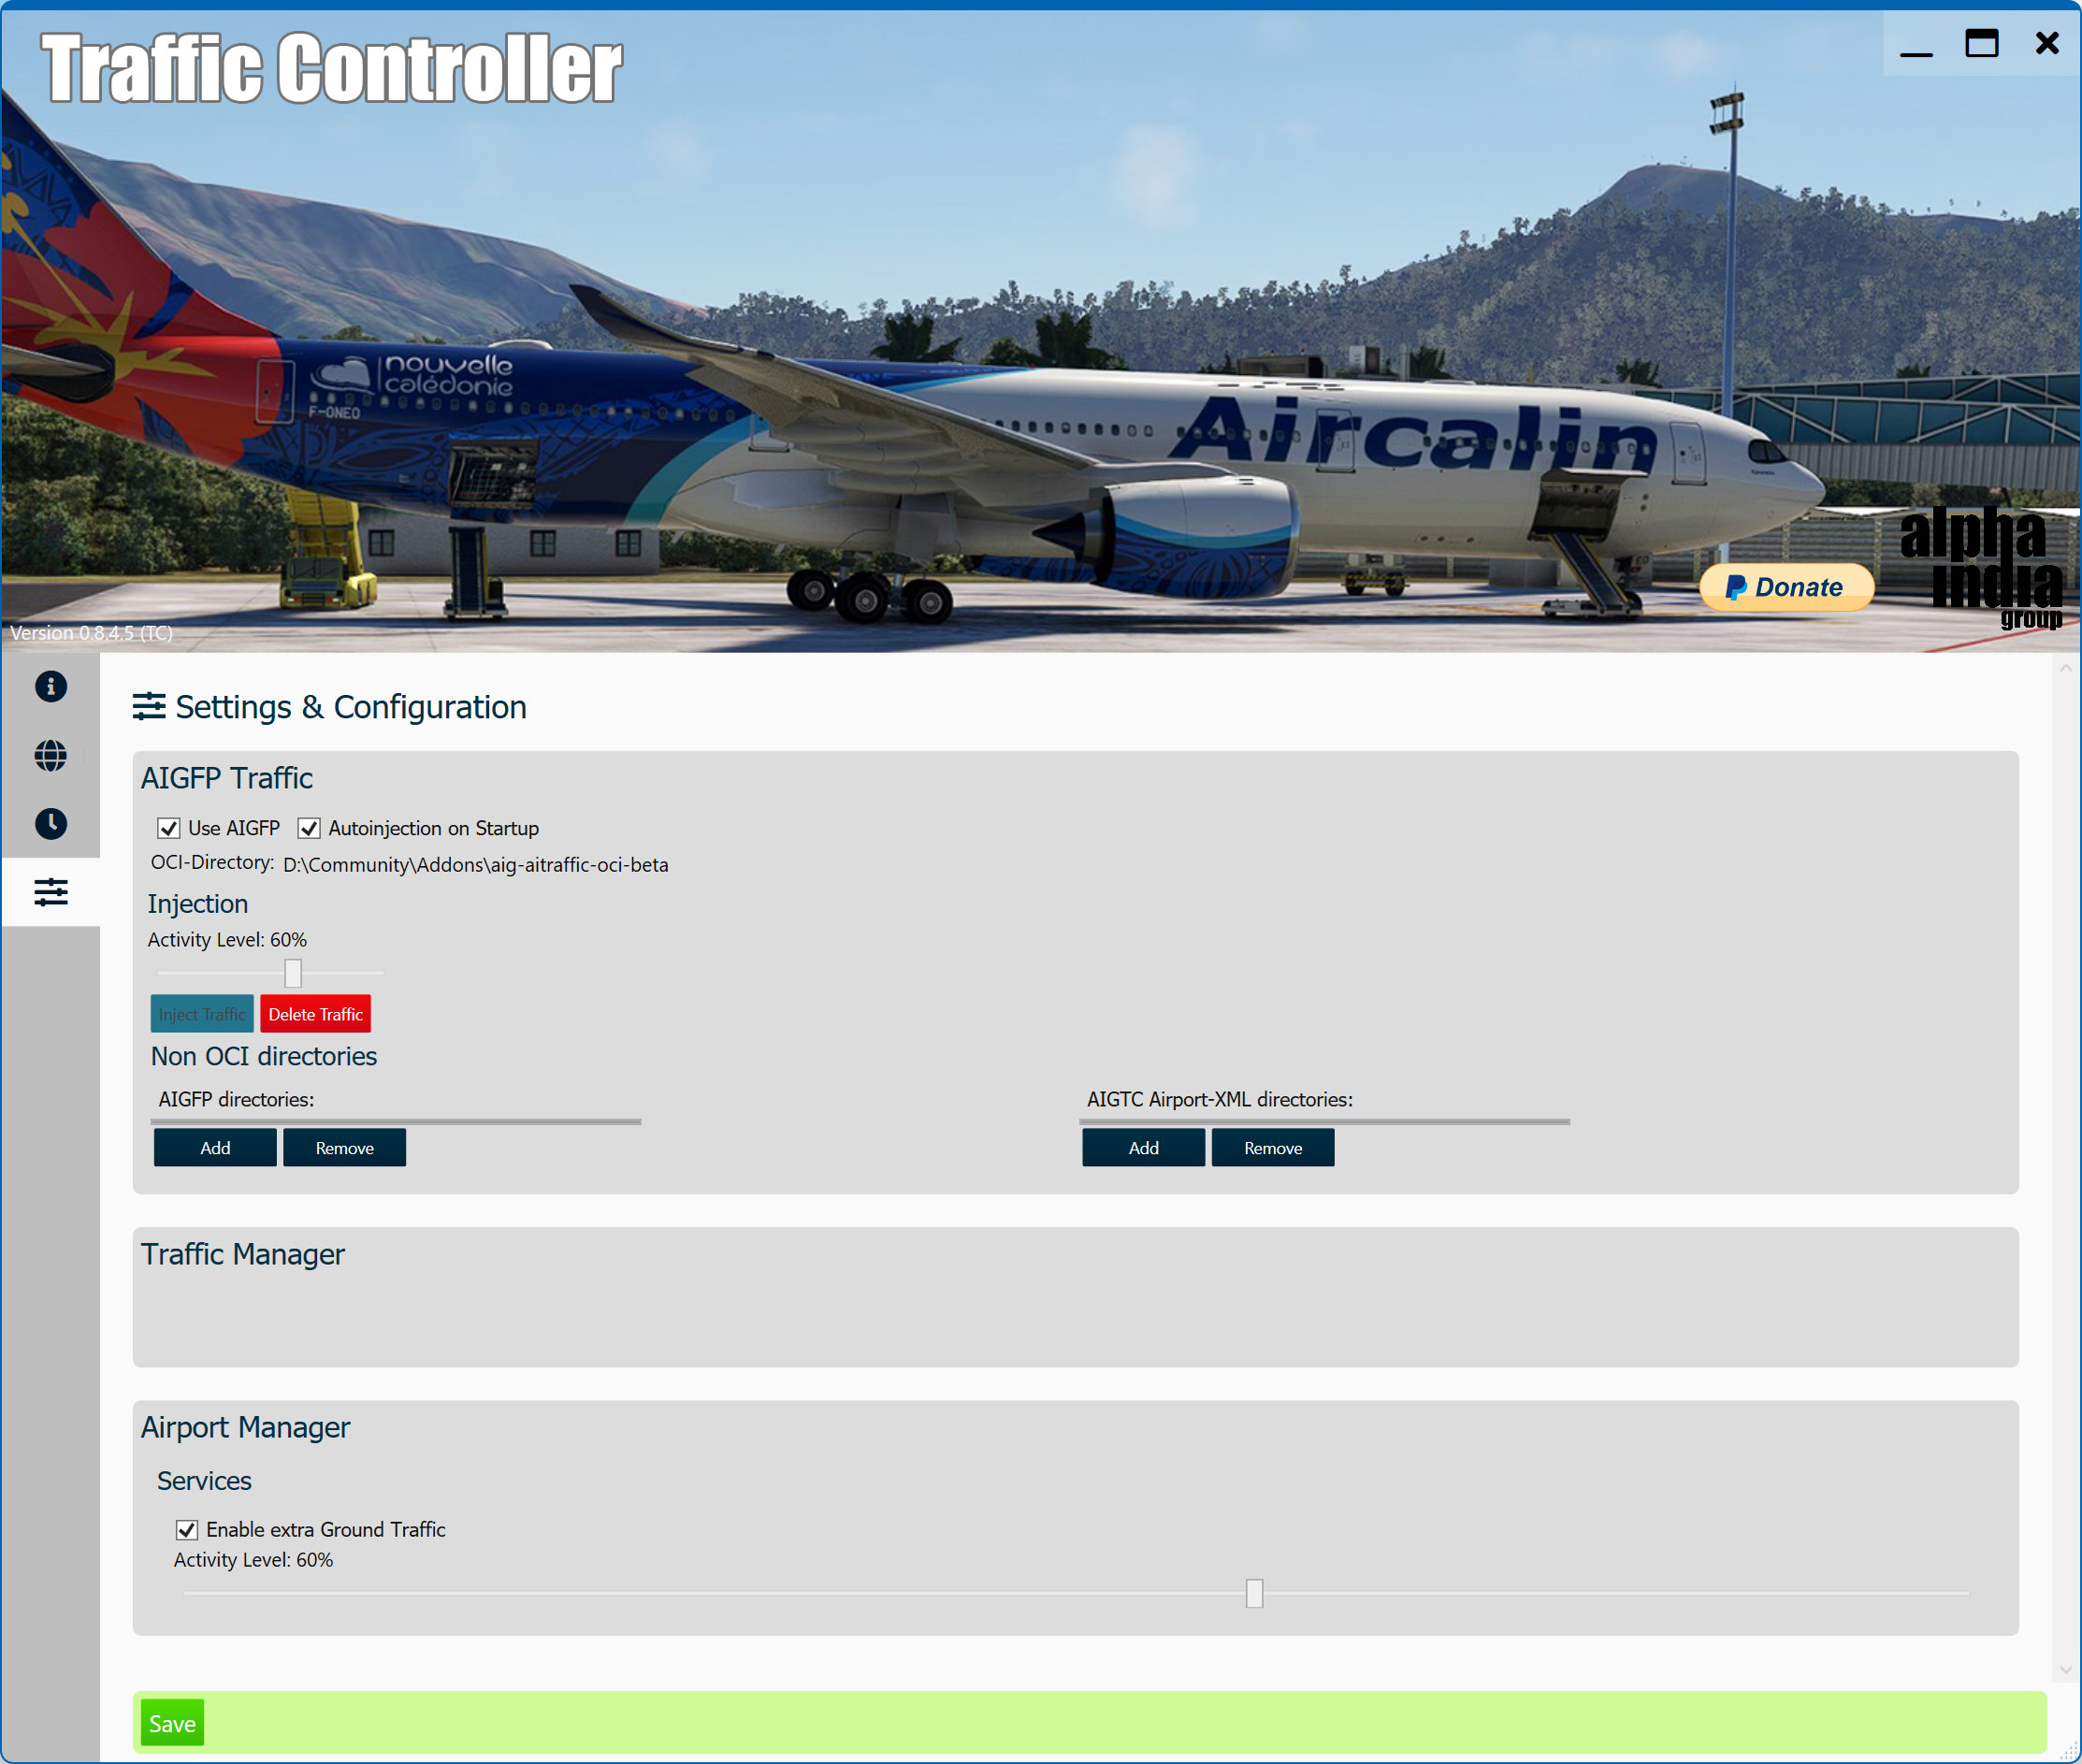
Task: Click the Delete Traffic button
Action: pyautogui.click(x=315, y=1013)
